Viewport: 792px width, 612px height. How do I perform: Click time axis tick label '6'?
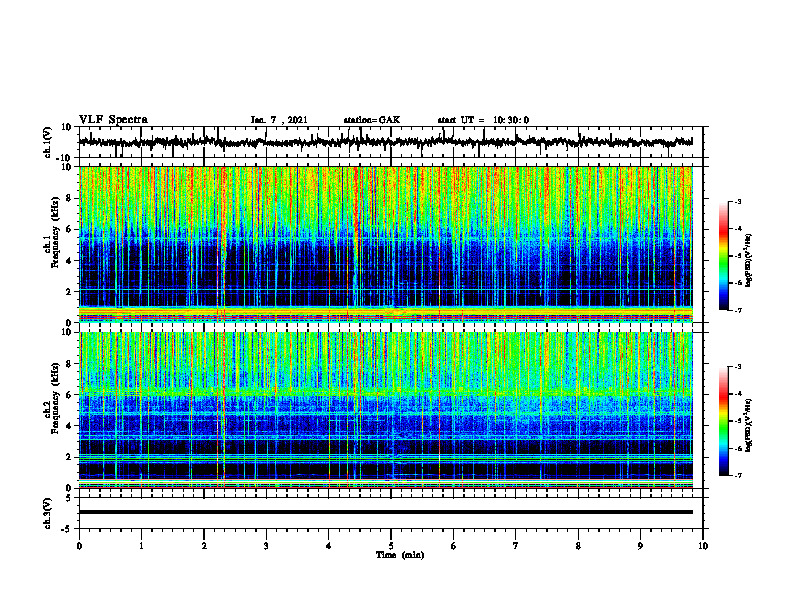tap(454, 546)
